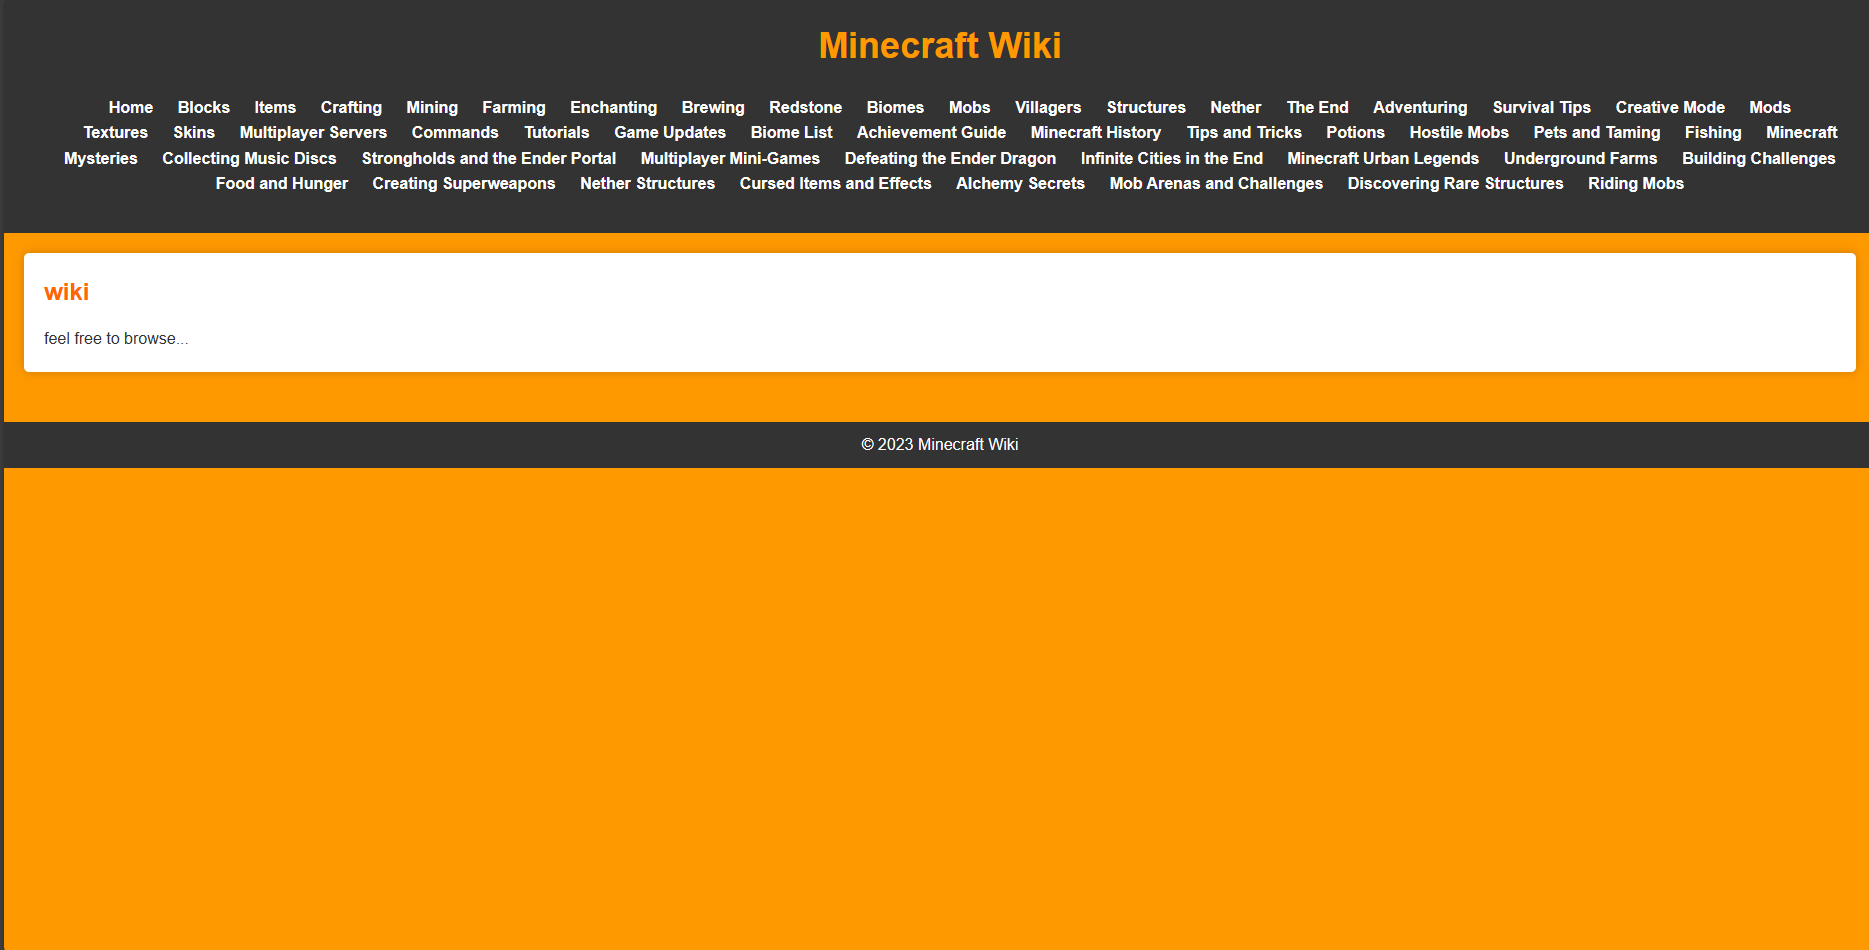Open Survival Tips

[1542, 107]
